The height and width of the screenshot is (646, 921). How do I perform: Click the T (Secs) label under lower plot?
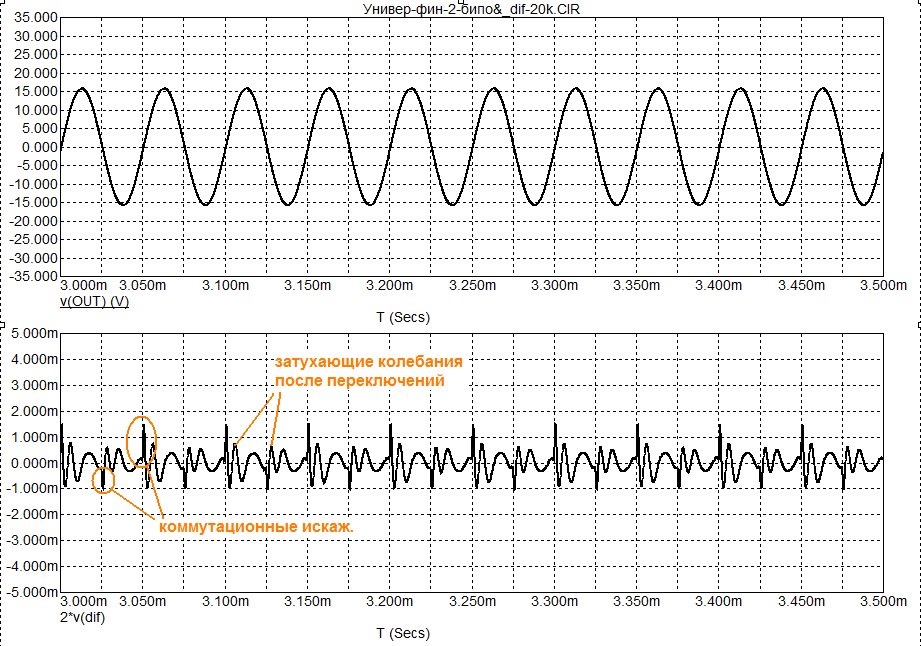pyautogui.click(x=403, y=633)
